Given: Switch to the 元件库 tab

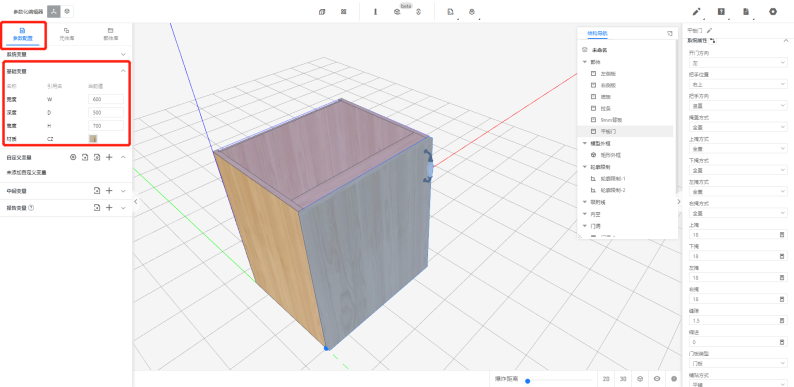Looking at the screenshot, I should tap(66, 34).
